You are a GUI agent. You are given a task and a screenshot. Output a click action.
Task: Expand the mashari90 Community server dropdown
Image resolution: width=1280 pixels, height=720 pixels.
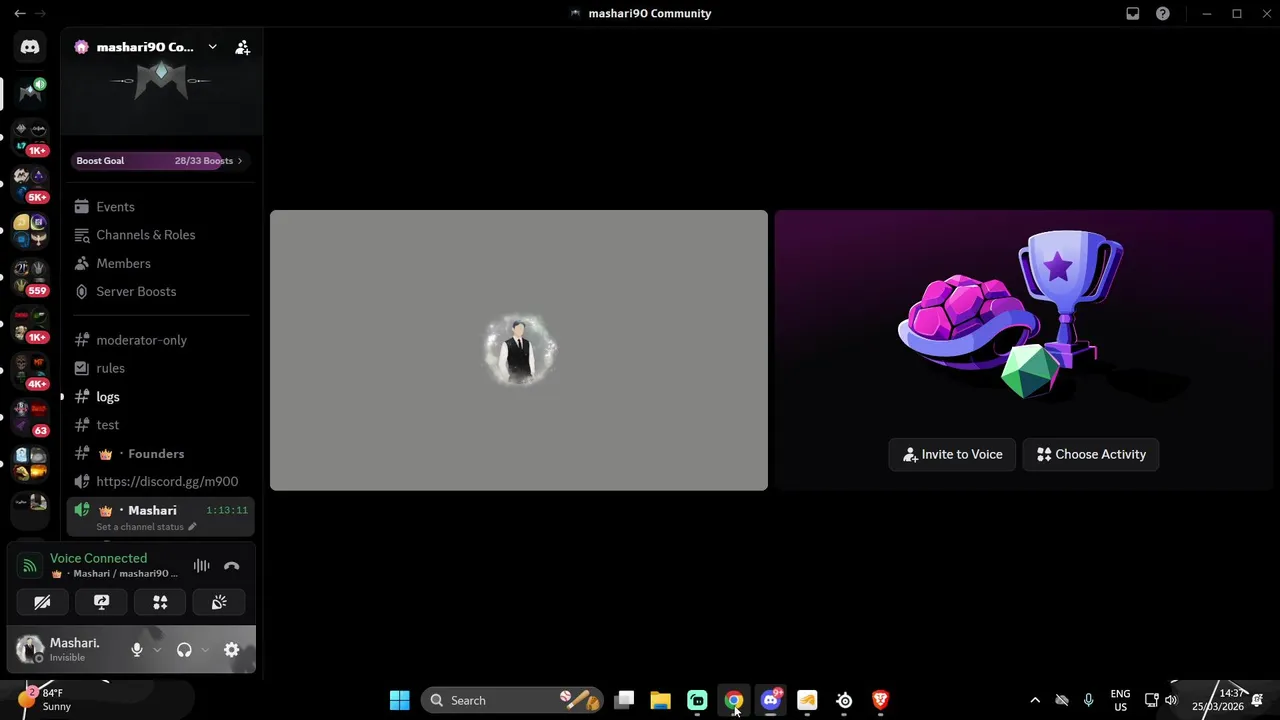[212, 47]
